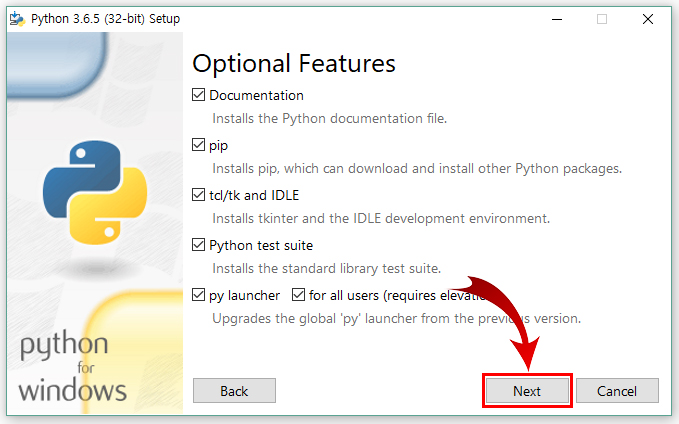Click the 'Optional Features' heading

click(294, 64)
